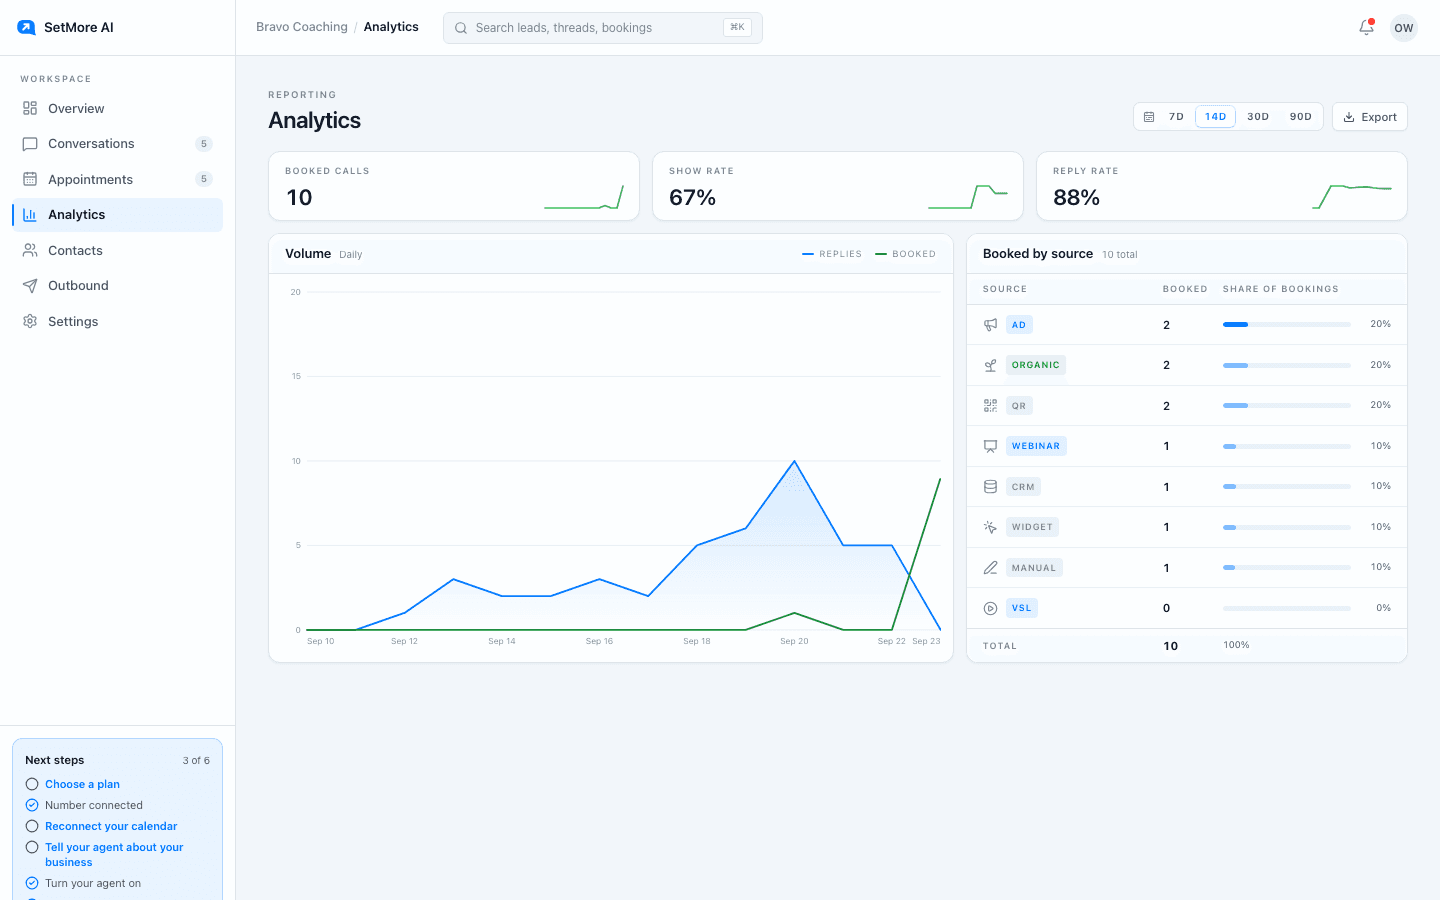1440x900 pixels.
Task: Toggle the REPLIES series in chart legend
Action: click(832, 254)
